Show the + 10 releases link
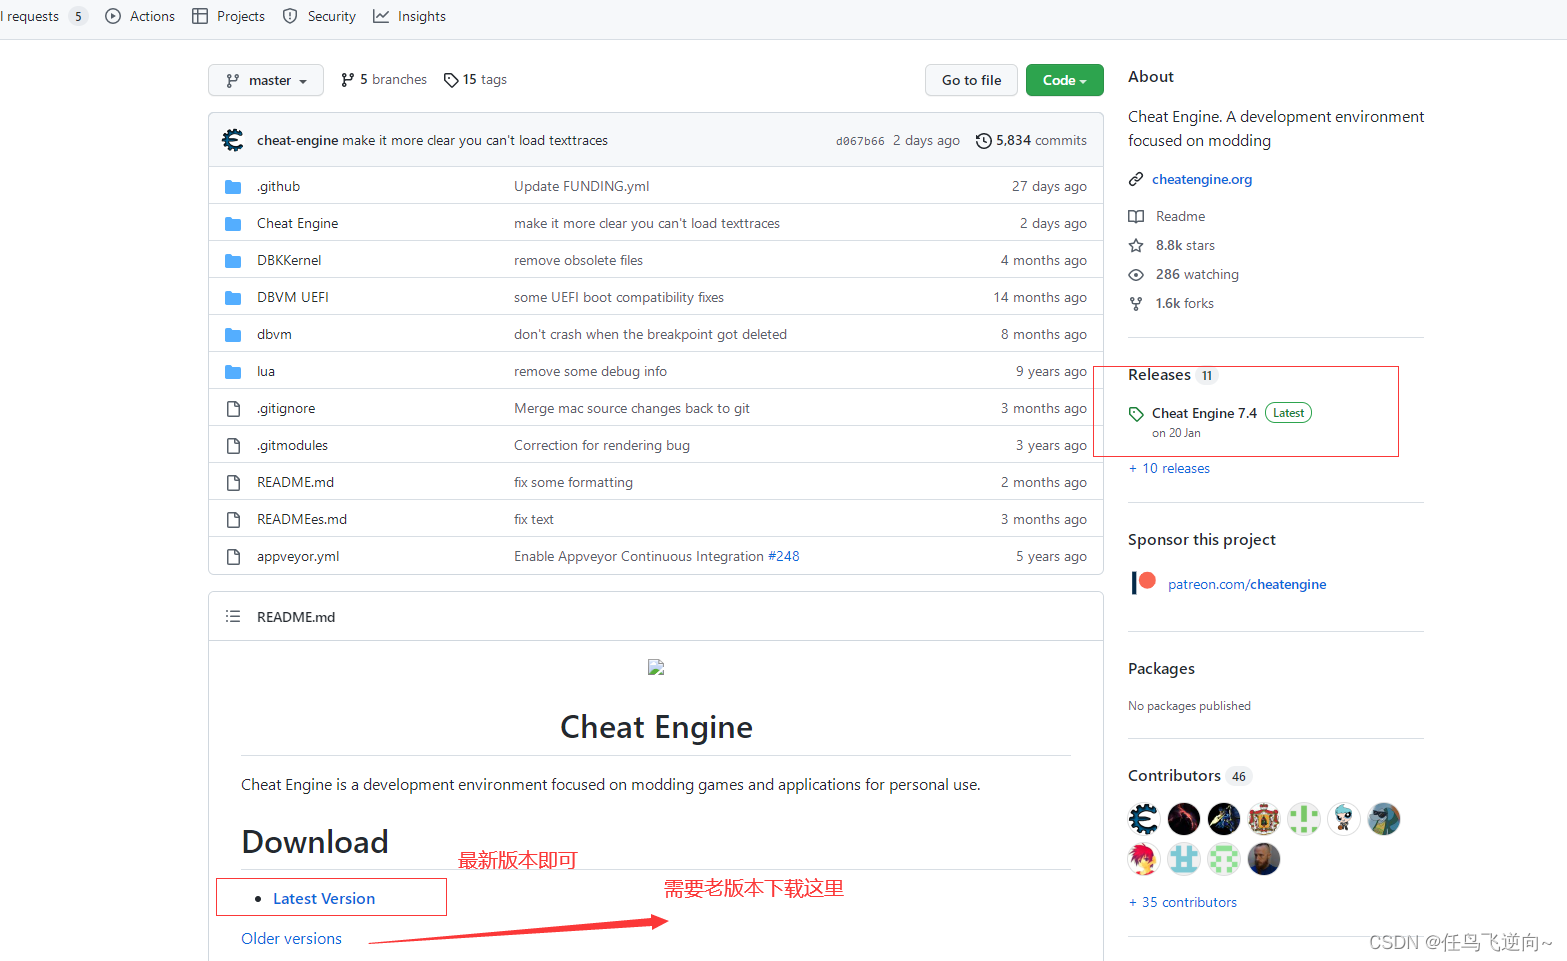Viewport: 1567px width, 961px height. tap(1169, 469)
